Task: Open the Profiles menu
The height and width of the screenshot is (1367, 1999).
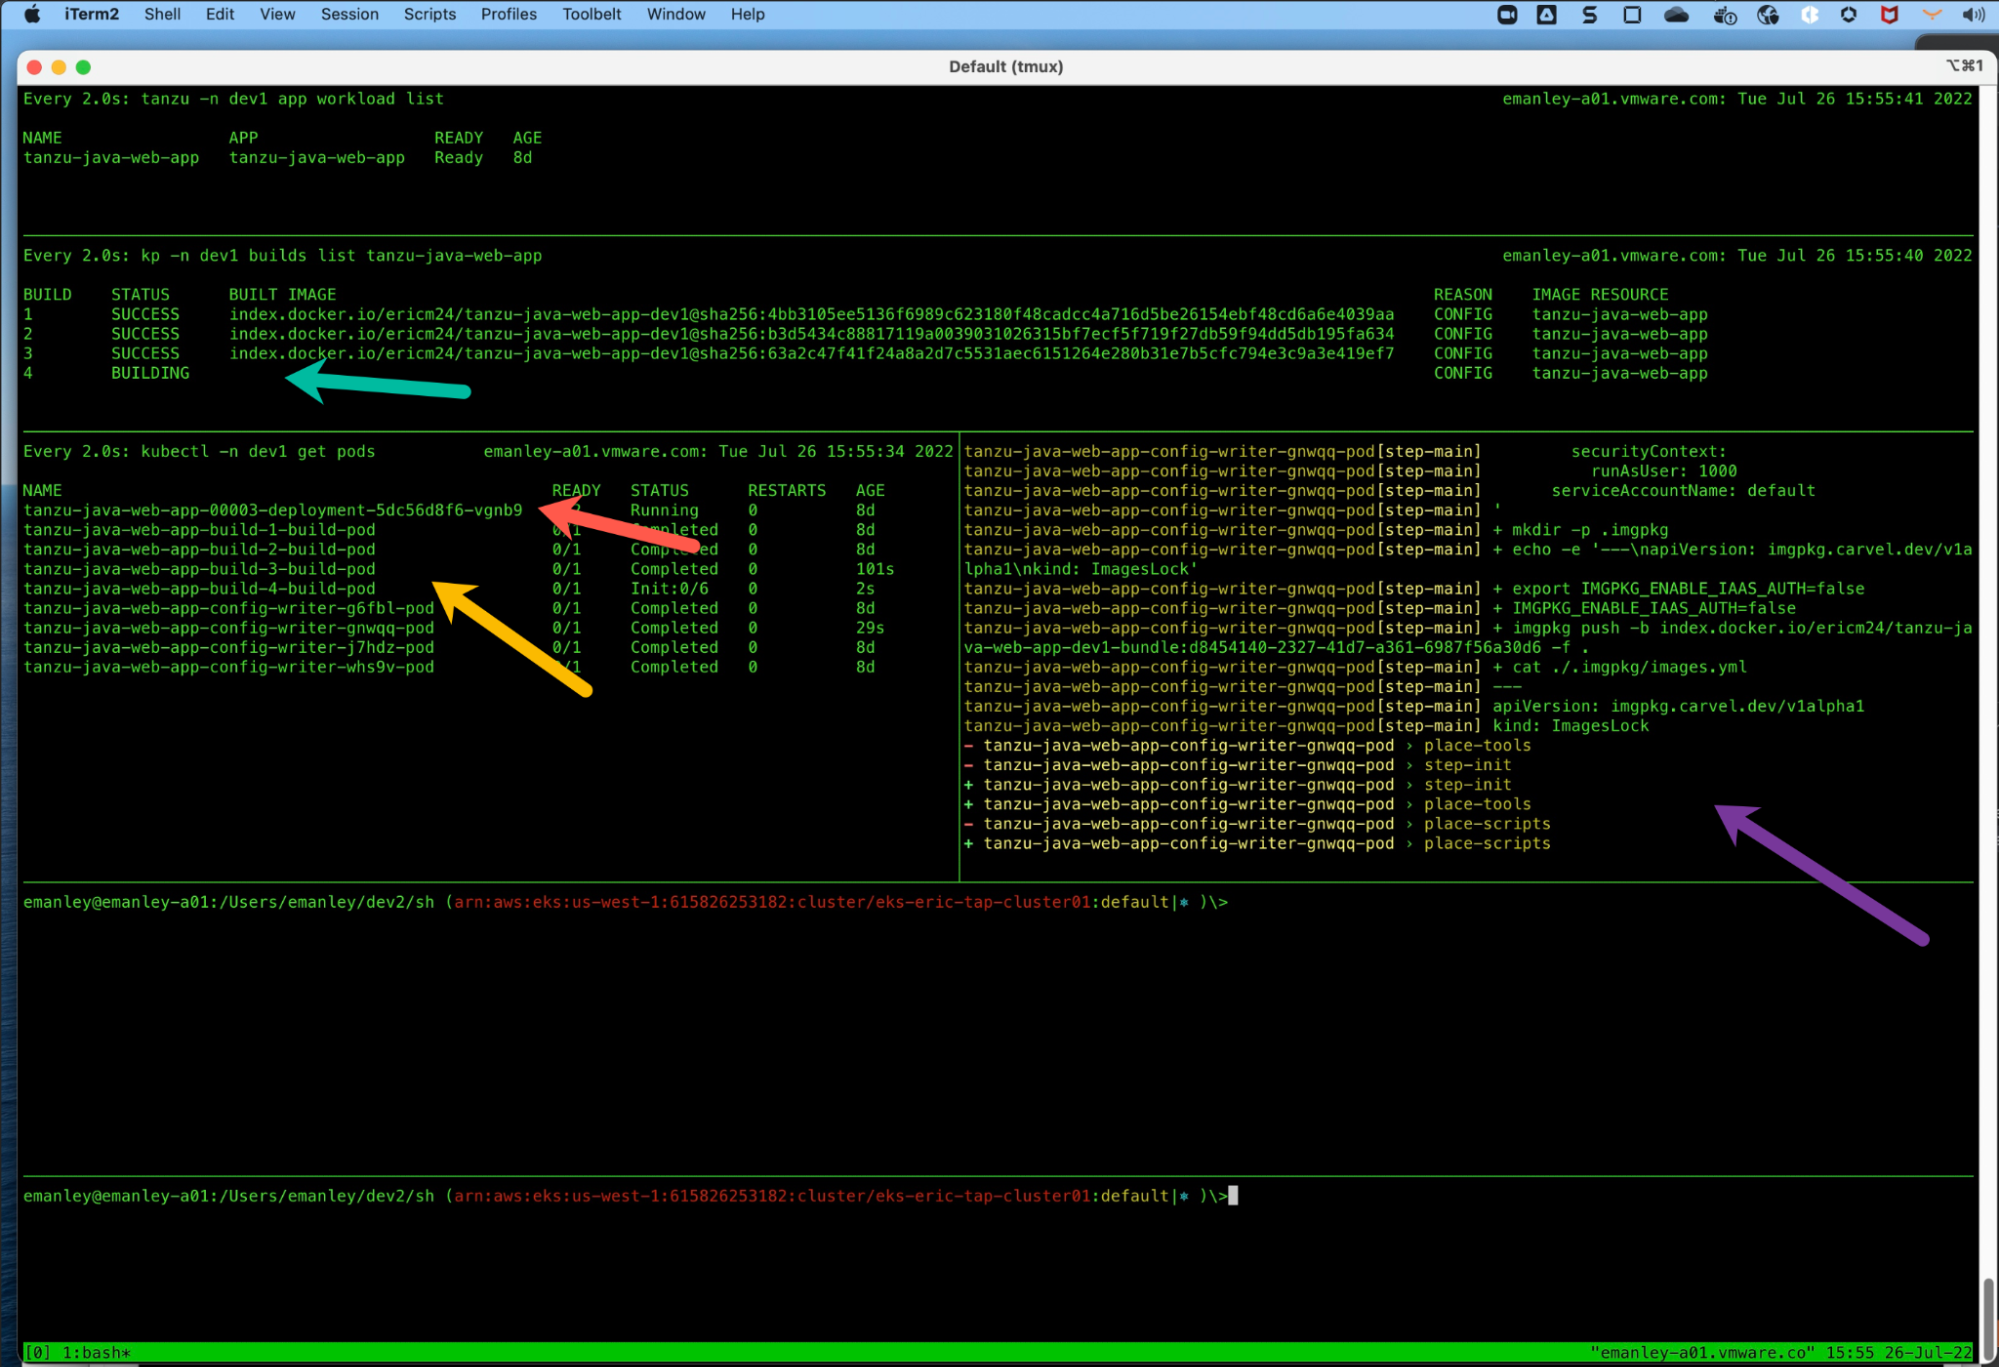Action: pos(508,14)
